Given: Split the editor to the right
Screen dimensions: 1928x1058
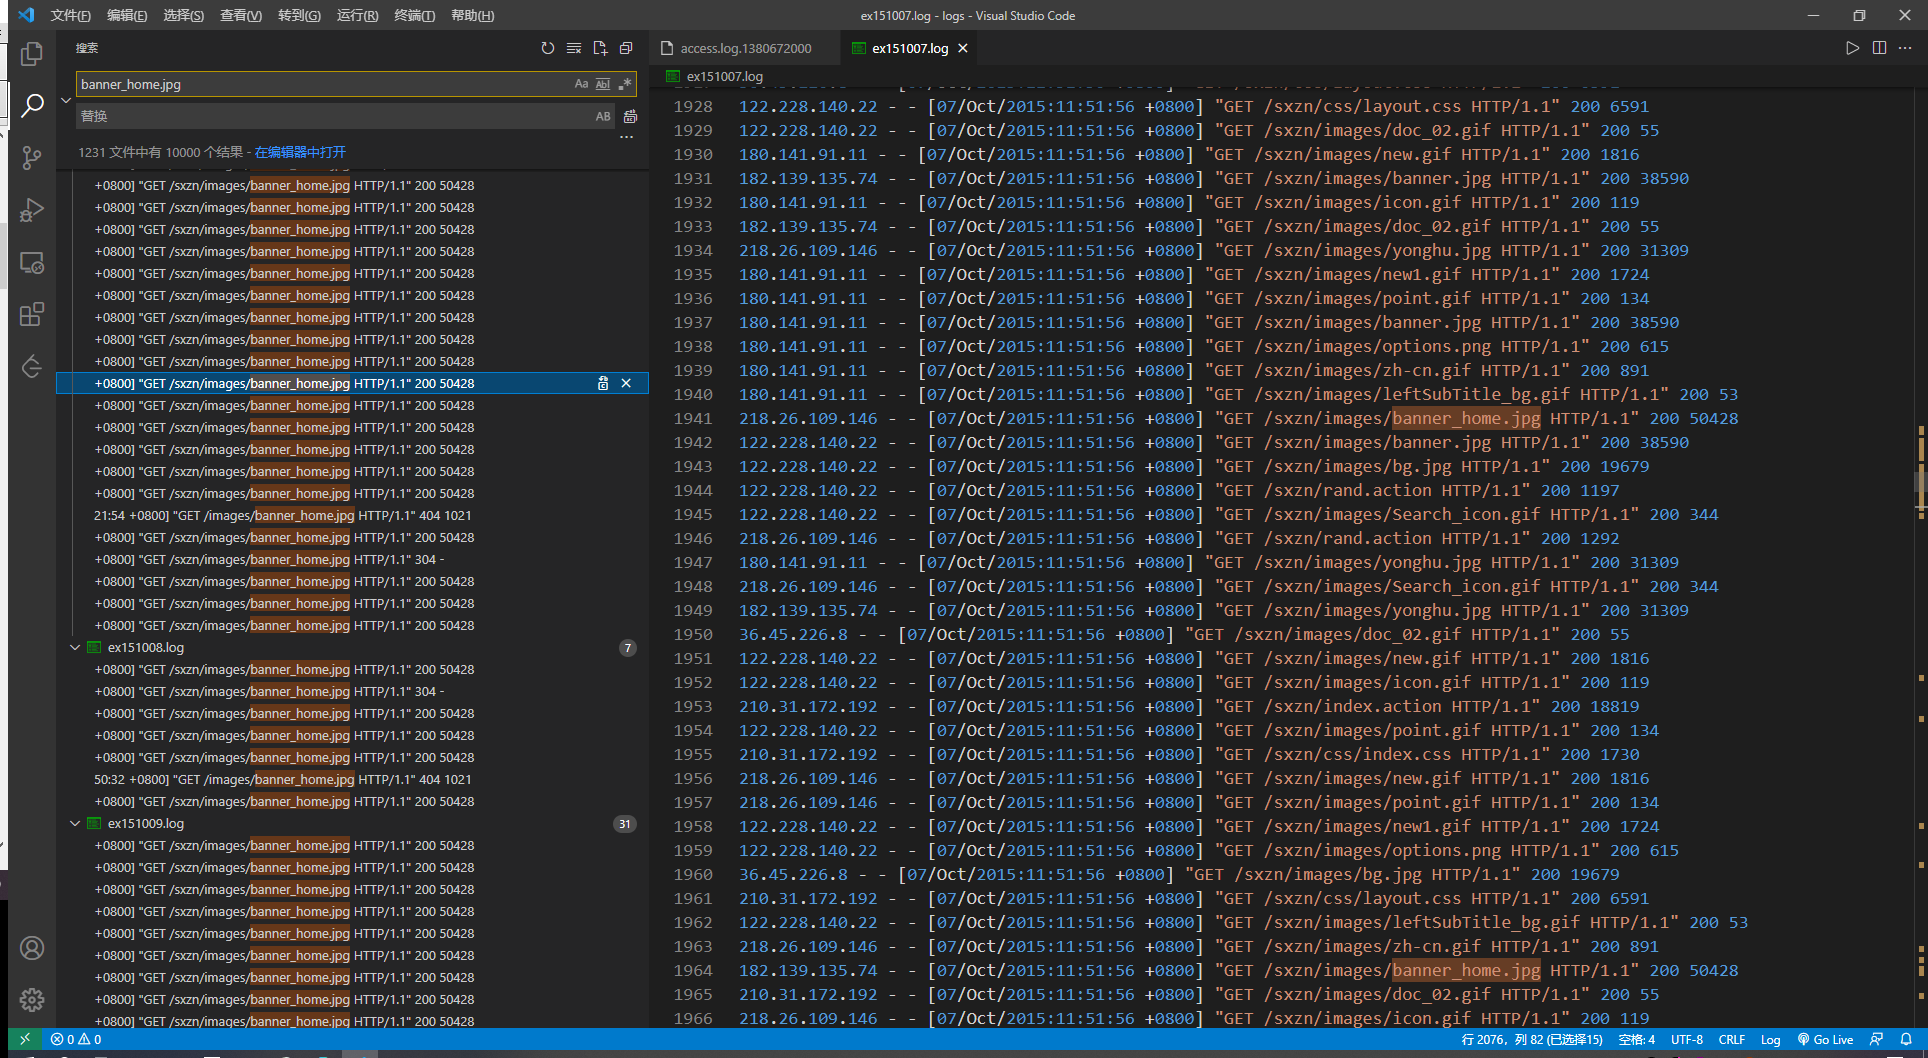Looking at the screenshot, I should click(x=1880, y=48).
